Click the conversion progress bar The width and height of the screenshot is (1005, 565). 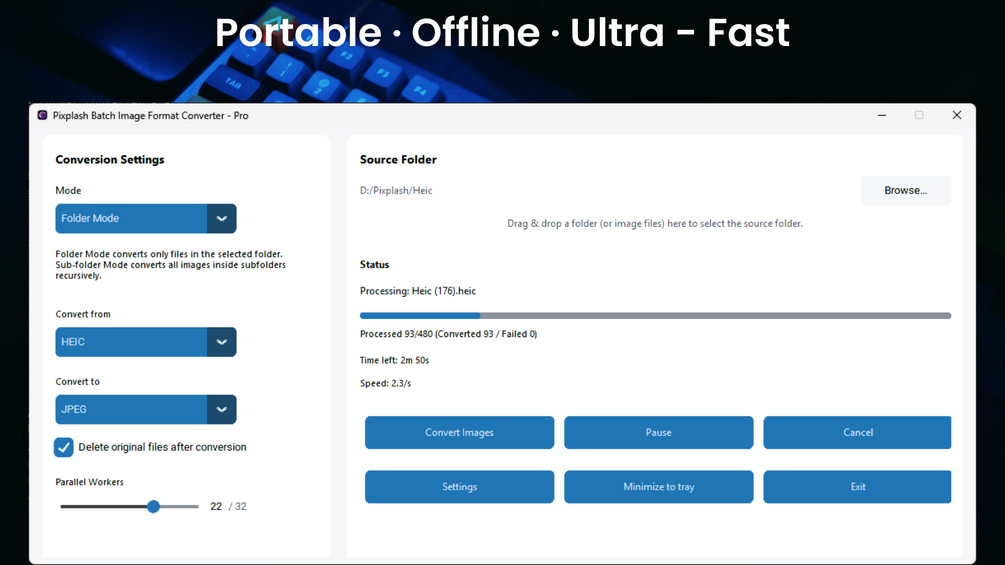pos(655,316)
